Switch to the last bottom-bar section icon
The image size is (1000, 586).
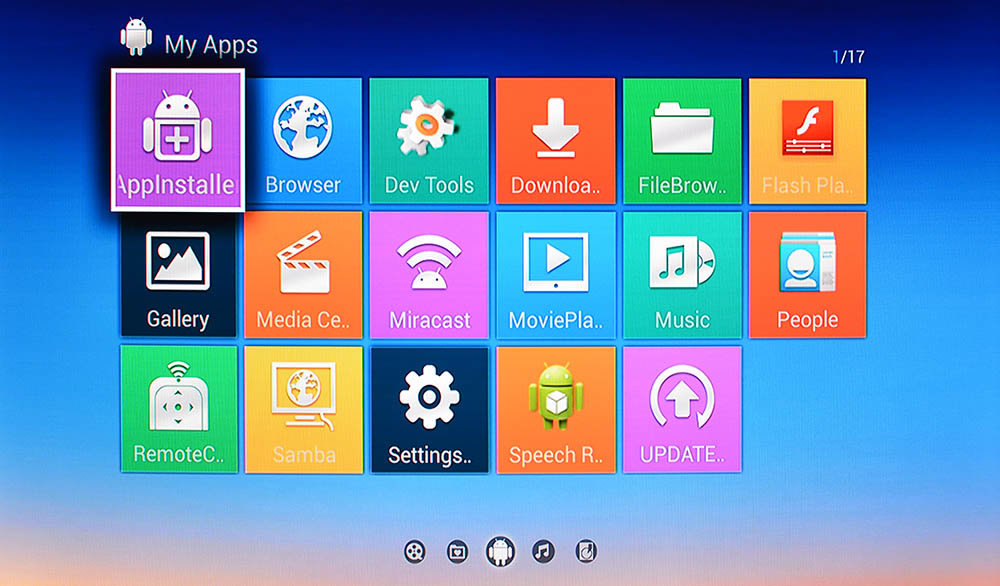(586, 551)
